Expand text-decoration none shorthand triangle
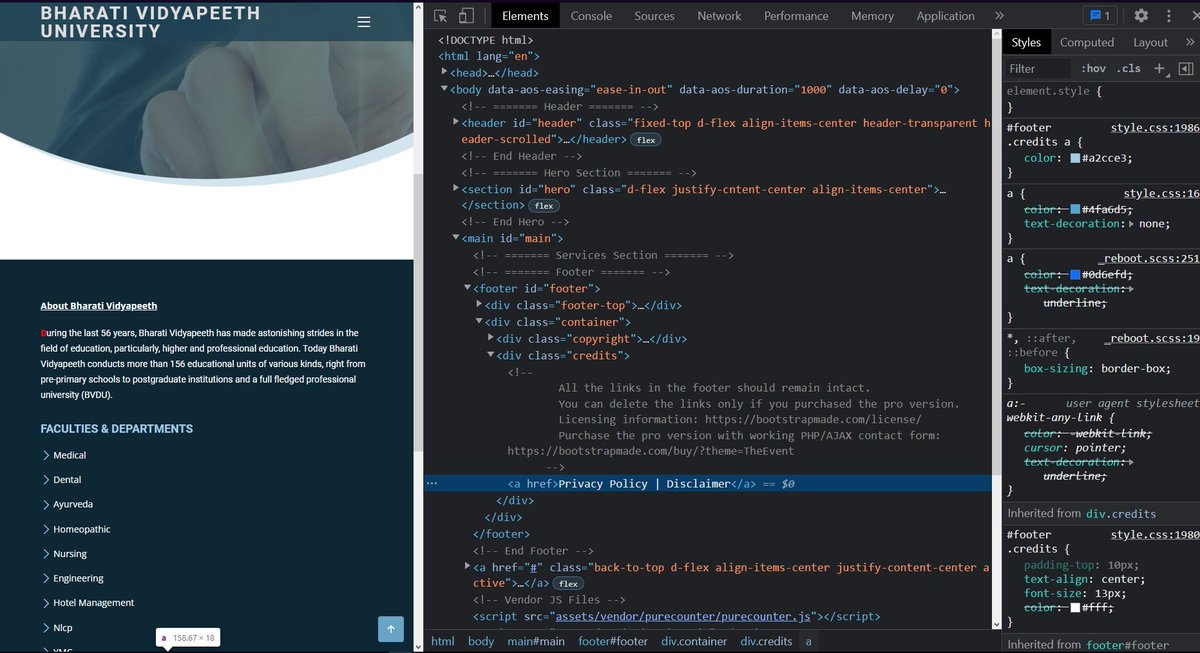Viewport: 1200px width, 653px height. pyautogui.click(x=1130, y=224)
